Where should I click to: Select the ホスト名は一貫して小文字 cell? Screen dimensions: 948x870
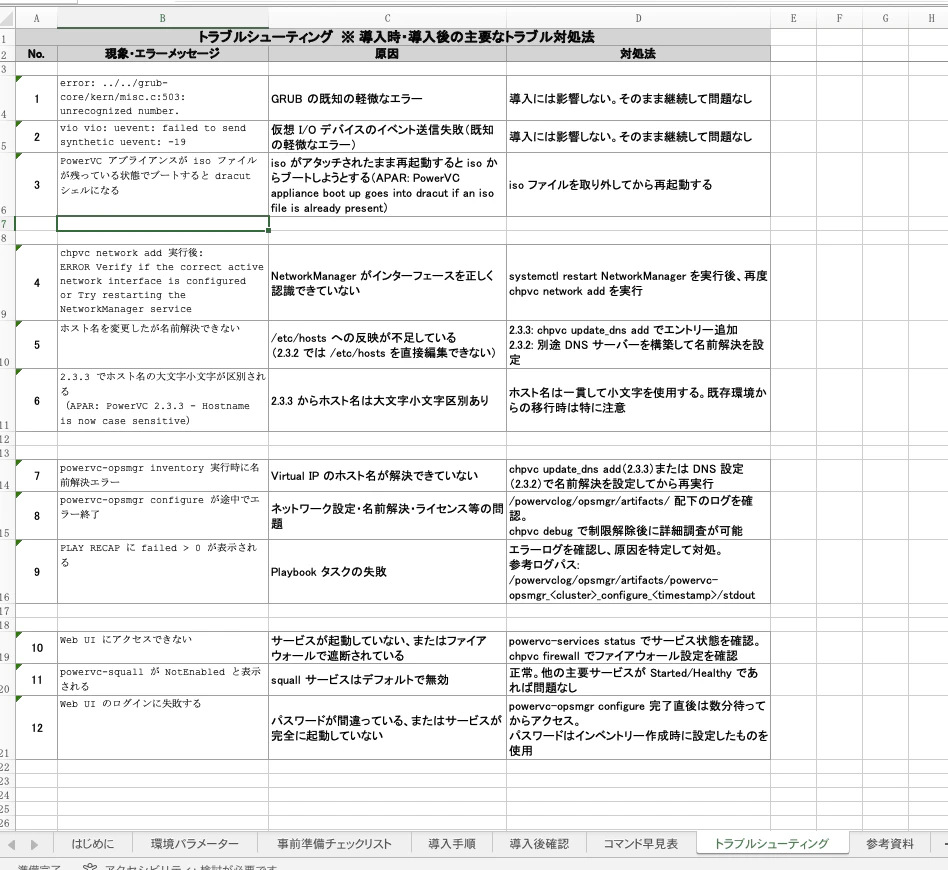click(638, 400)
